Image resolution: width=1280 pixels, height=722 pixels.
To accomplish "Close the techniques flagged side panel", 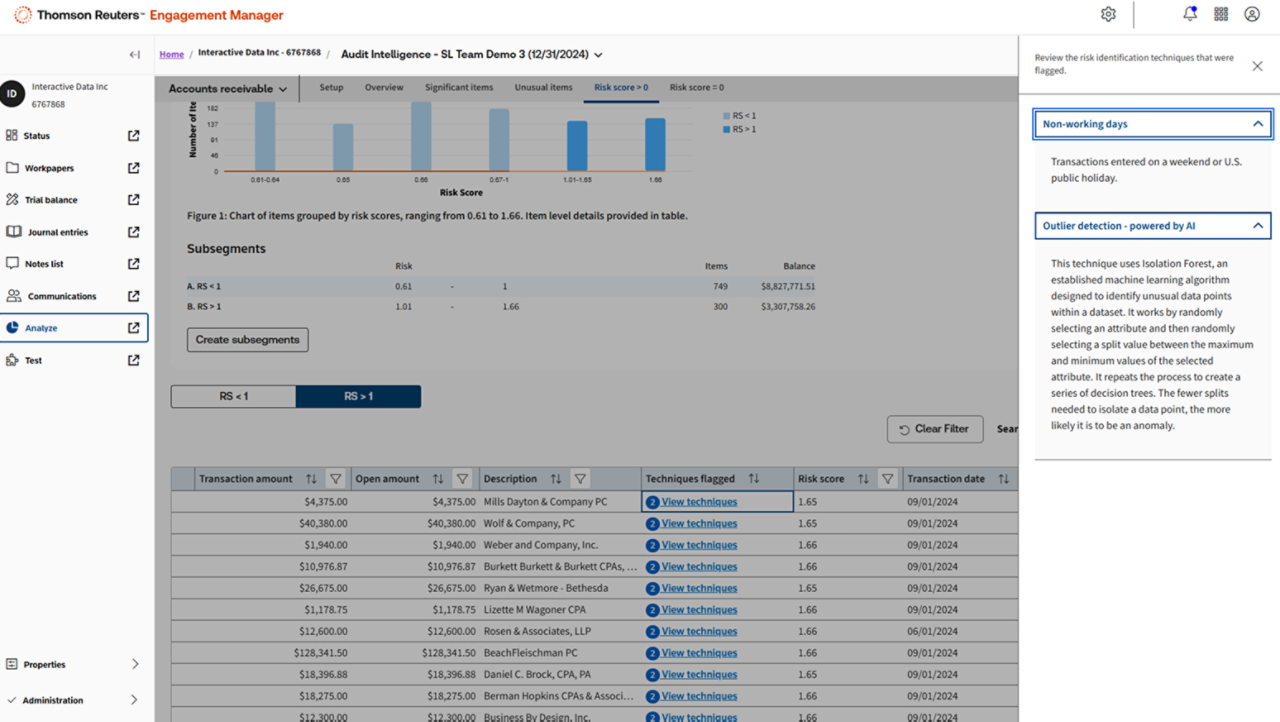I will [x=1257, y=66].
